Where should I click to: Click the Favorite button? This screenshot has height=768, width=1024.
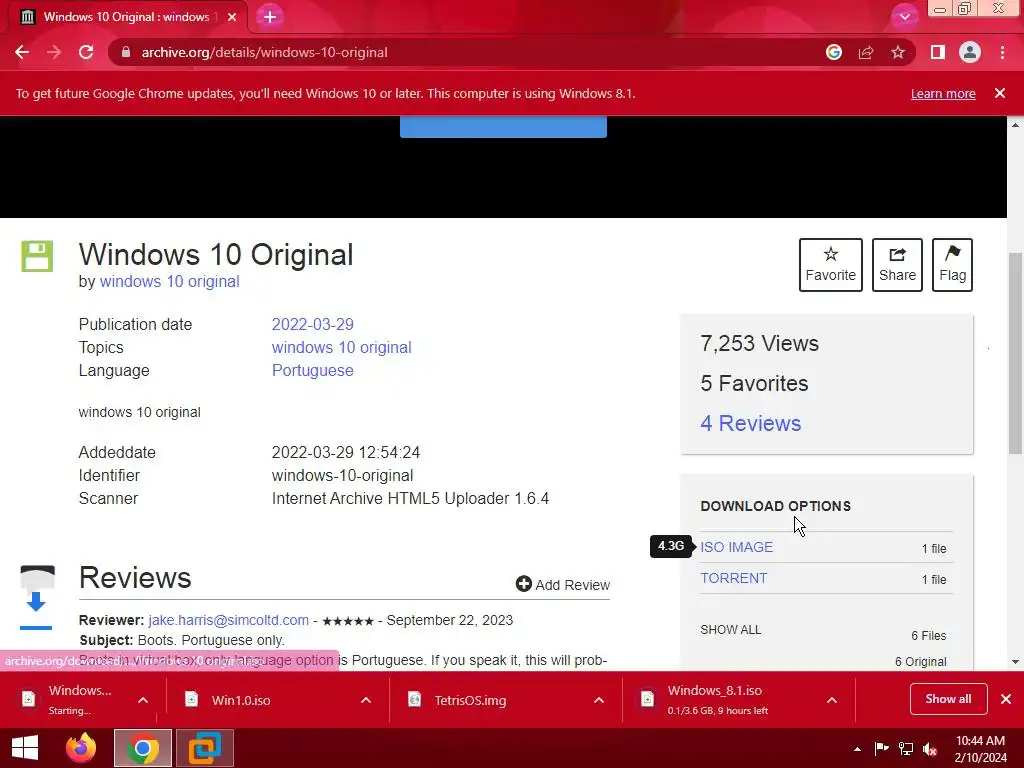coord(831,264)
